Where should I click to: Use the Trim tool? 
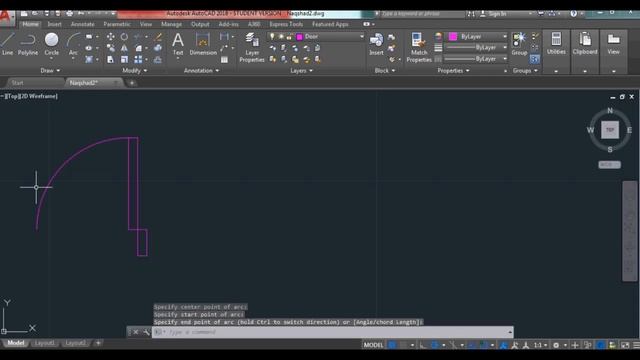pyautogui.click(x=138, y=37)
